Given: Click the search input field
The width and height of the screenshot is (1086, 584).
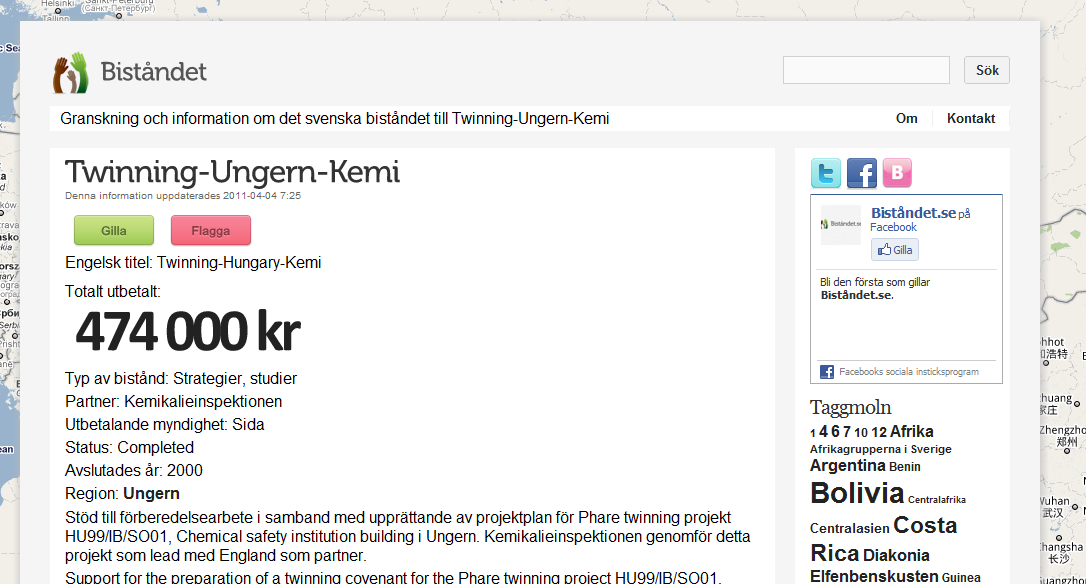Looking at the screenshot, I should (866, 70).
